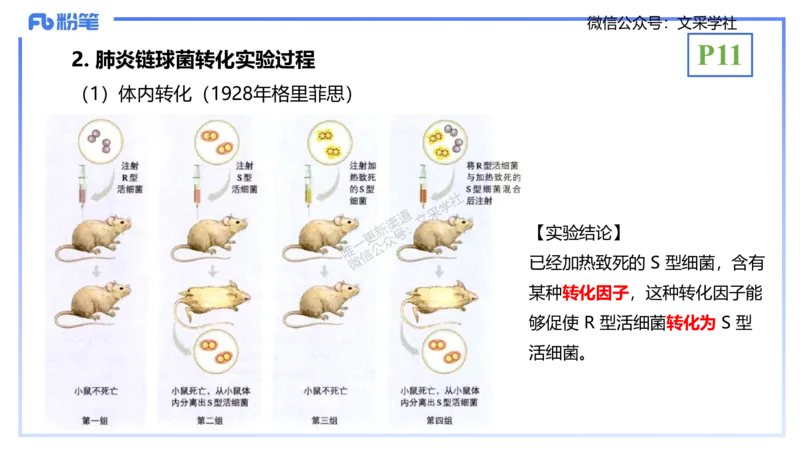Click label 注射S型活细菌
This screenshot has height=450, width=800.
coord(244,178)
